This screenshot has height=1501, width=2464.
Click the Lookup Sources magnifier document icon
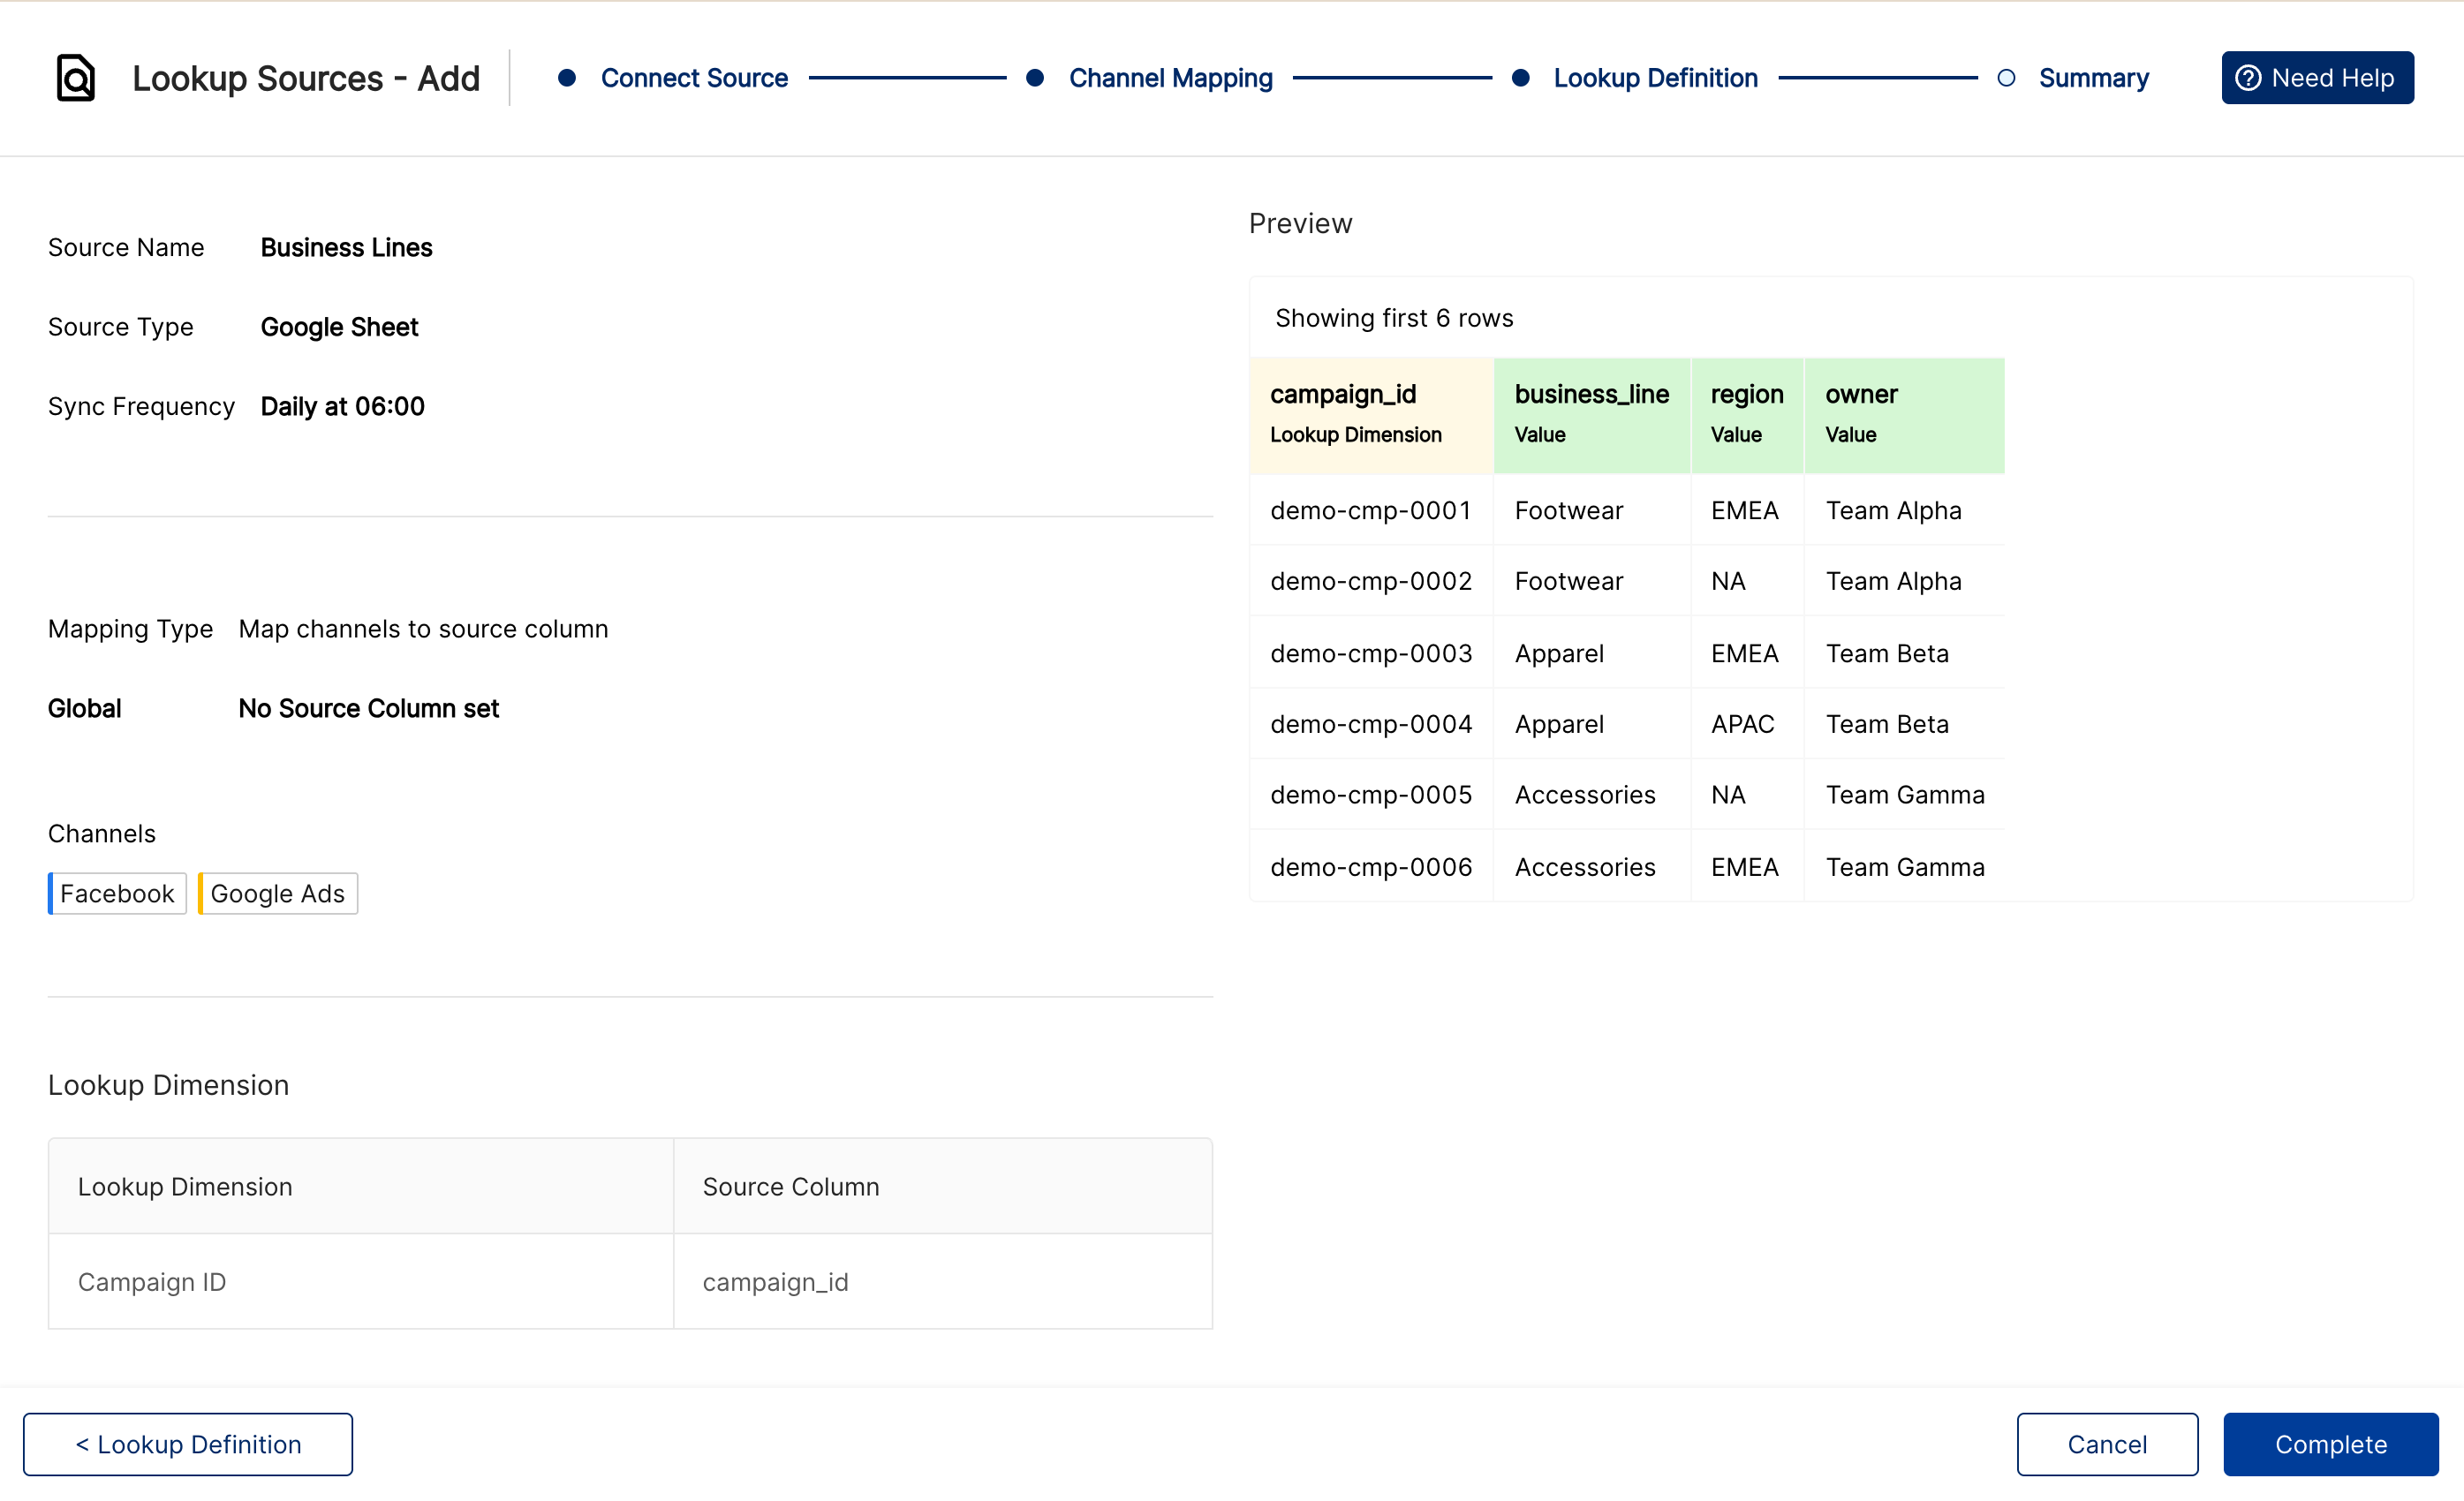[x=75, y=78]
